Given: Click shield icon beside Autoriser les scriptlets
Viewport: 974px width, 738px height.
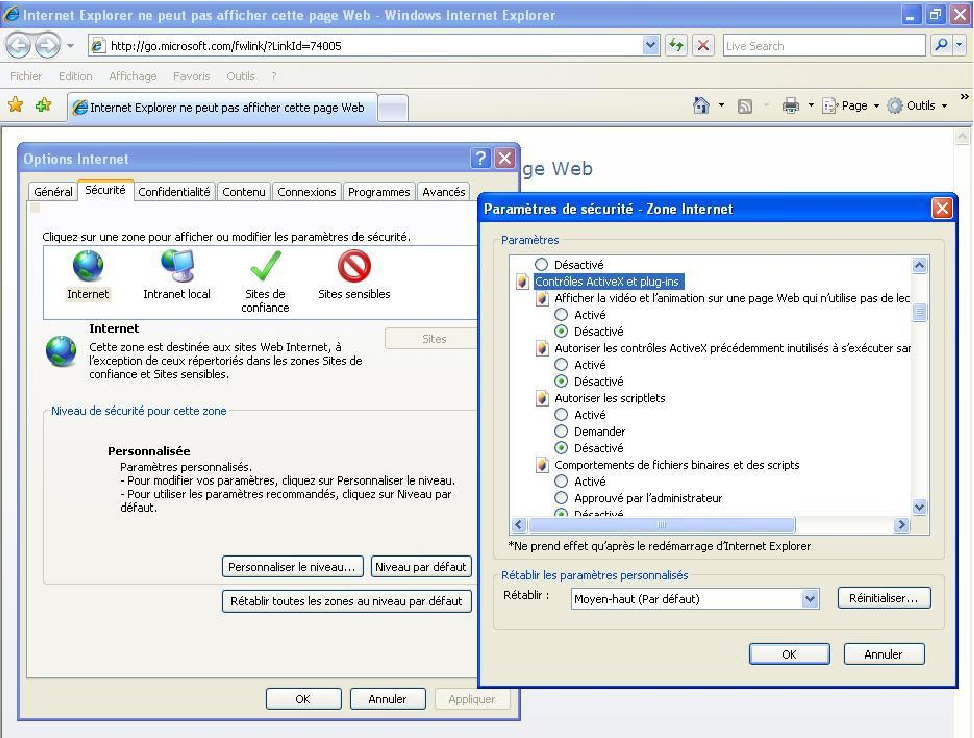Looking at the screenshot, I should (542, 398).
